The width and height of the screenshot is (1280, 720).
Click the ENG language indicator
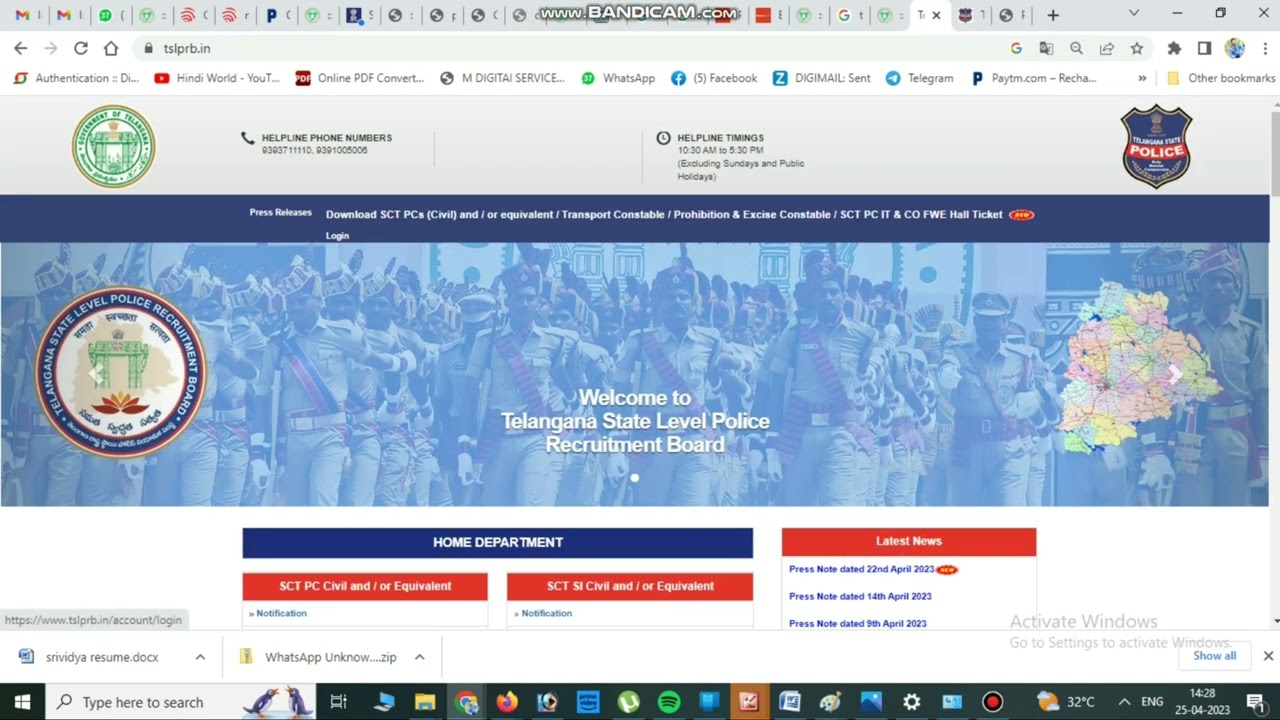pyautogui.click(x=1152, y=702)
